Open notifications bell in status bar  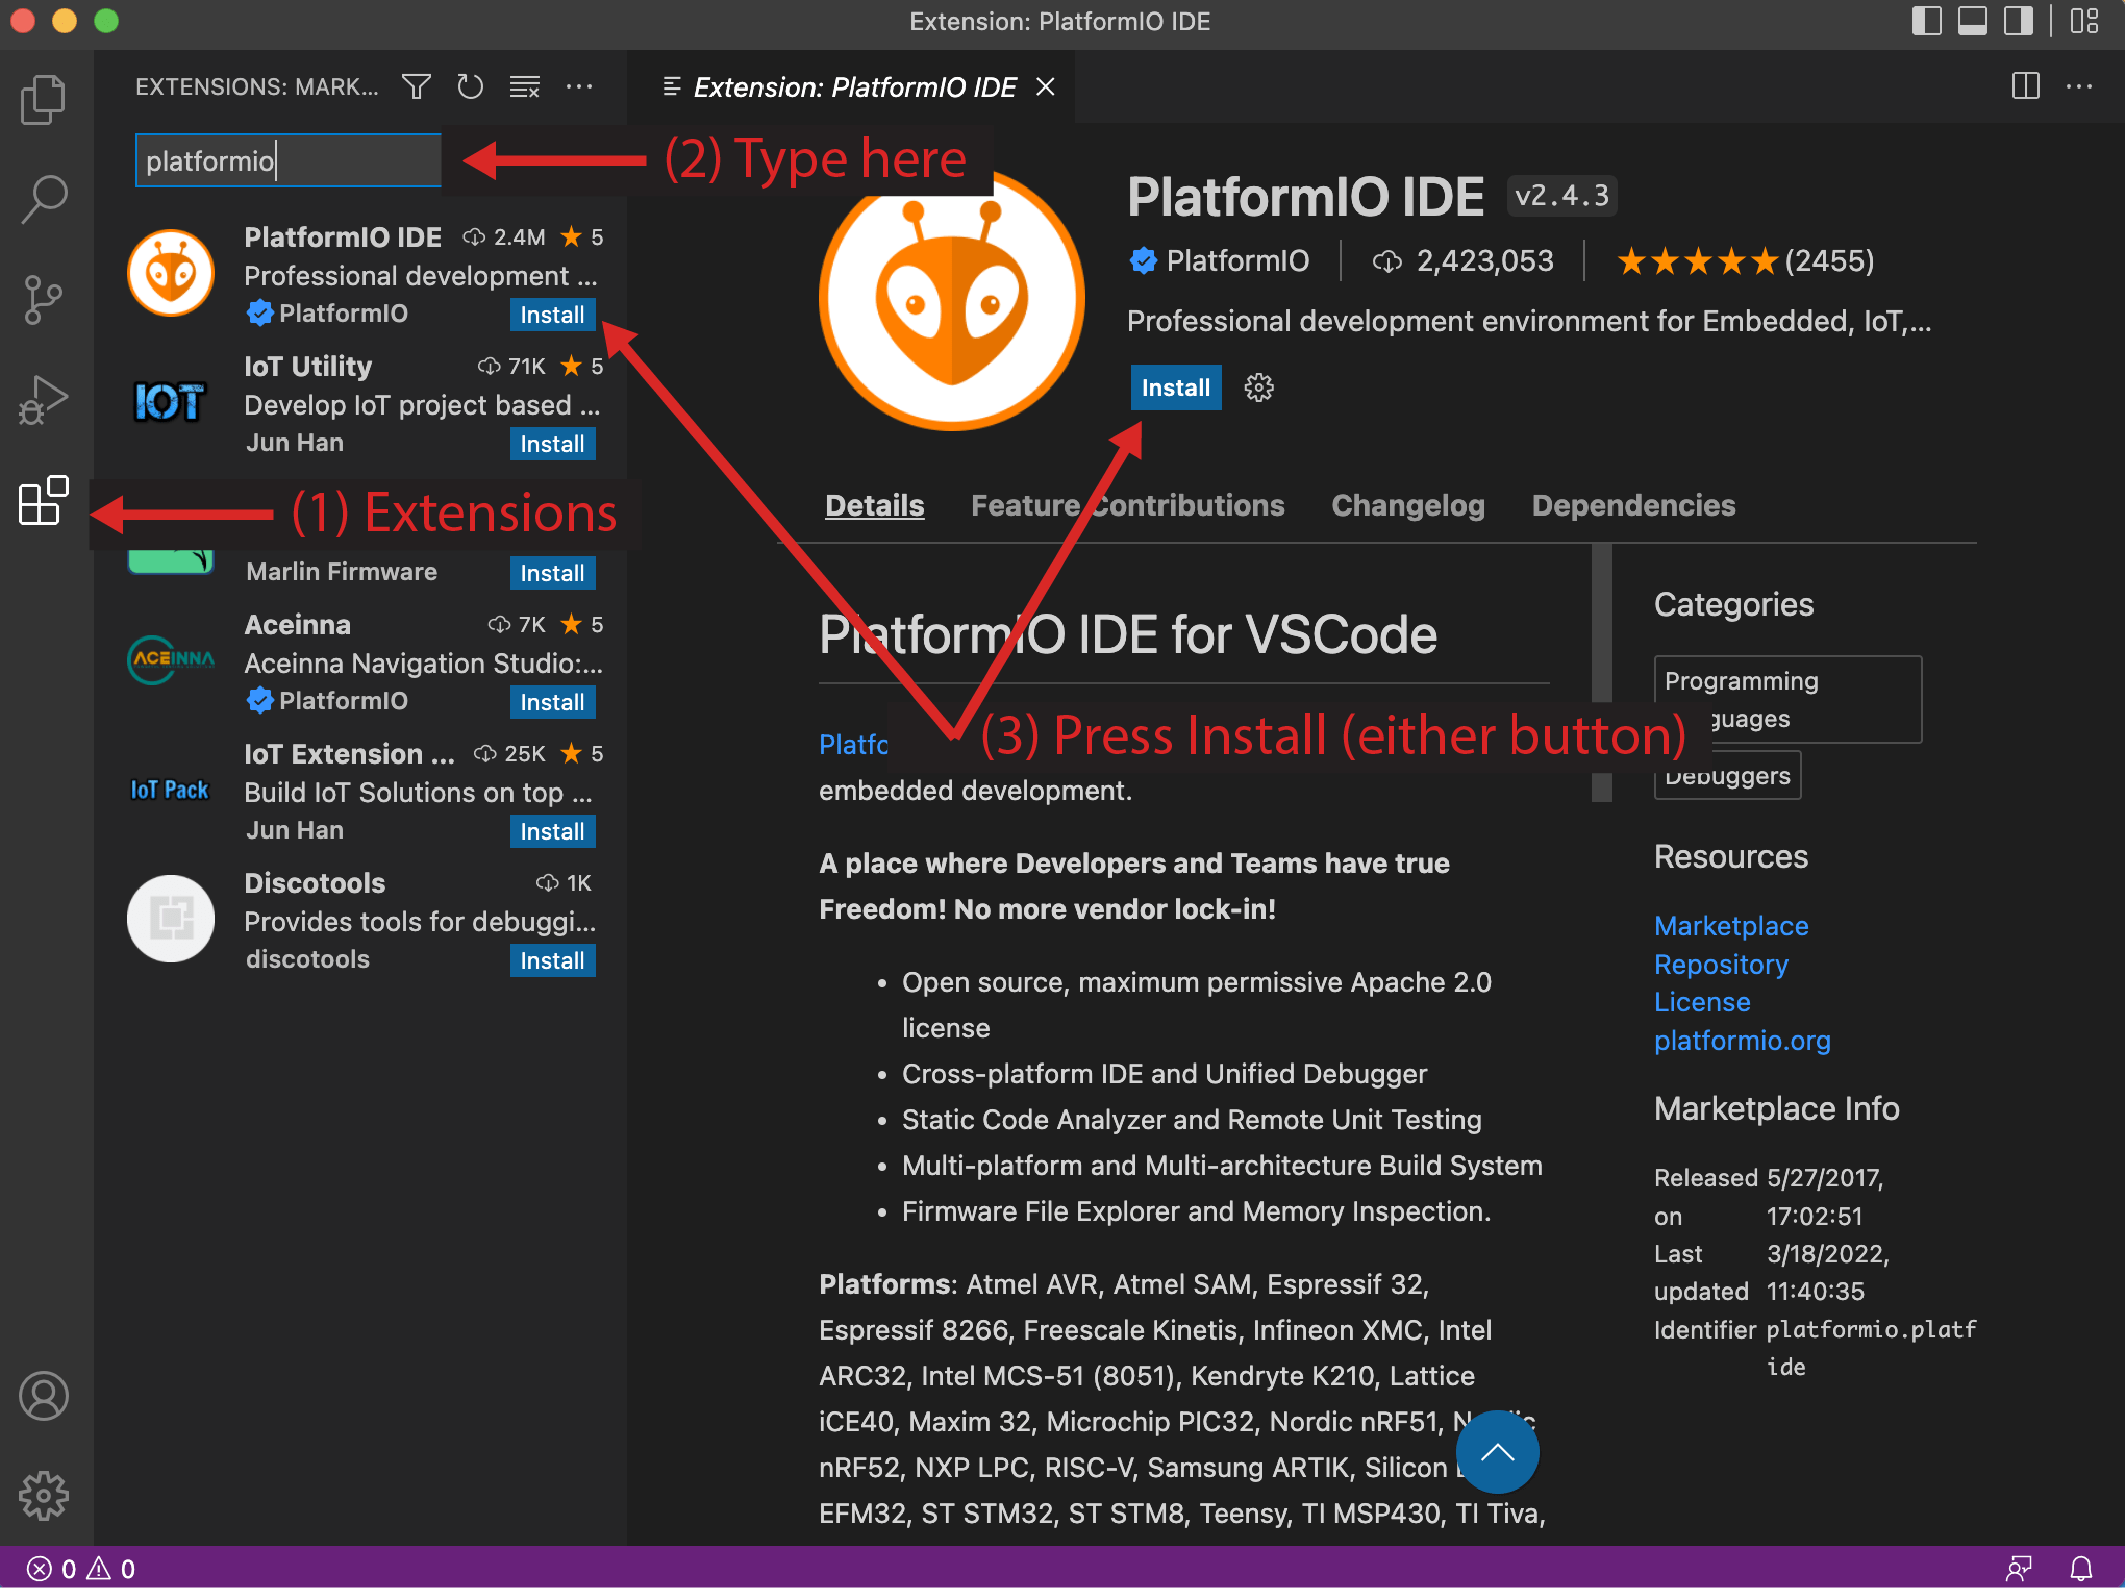coord(2081,1570)
